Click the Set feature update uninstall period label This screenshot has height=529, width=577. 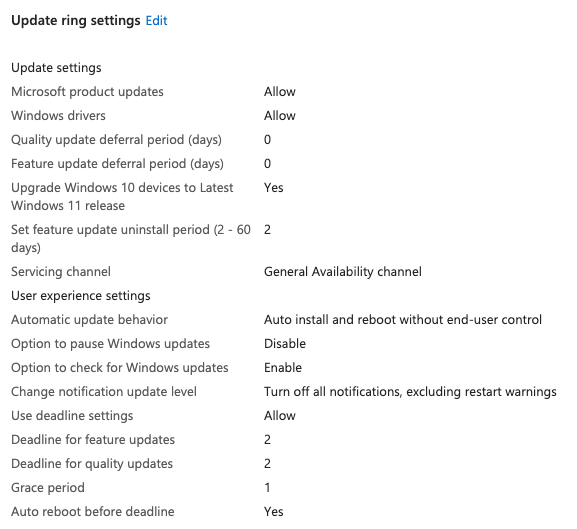pyautogui.click(x=131, y=238)
